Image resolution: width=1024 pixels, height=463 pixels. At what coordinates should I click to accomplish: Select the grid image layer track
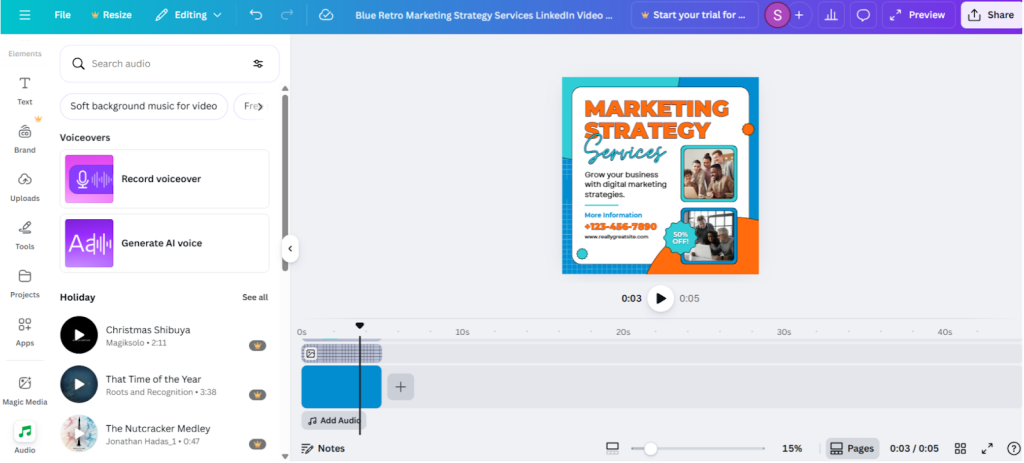point(341,353)
